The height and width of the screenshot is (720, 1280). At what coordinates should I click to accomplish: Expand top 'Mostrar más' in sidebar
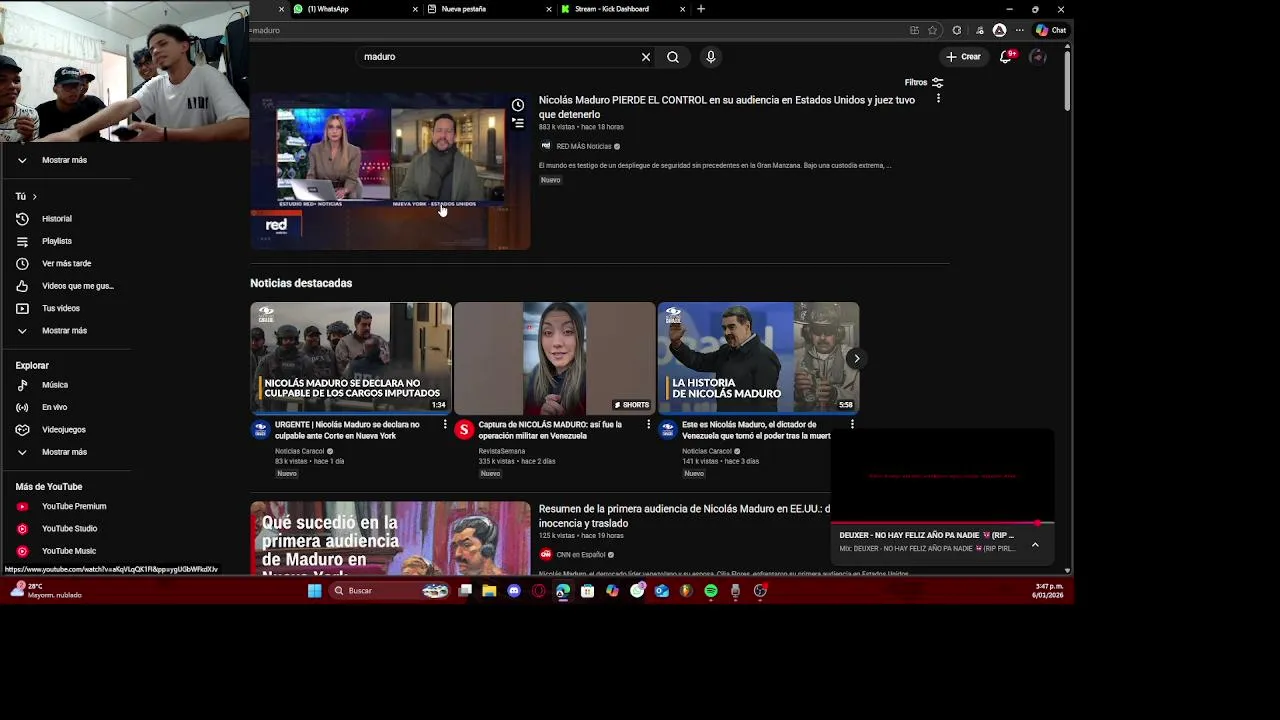click(65, 160)
